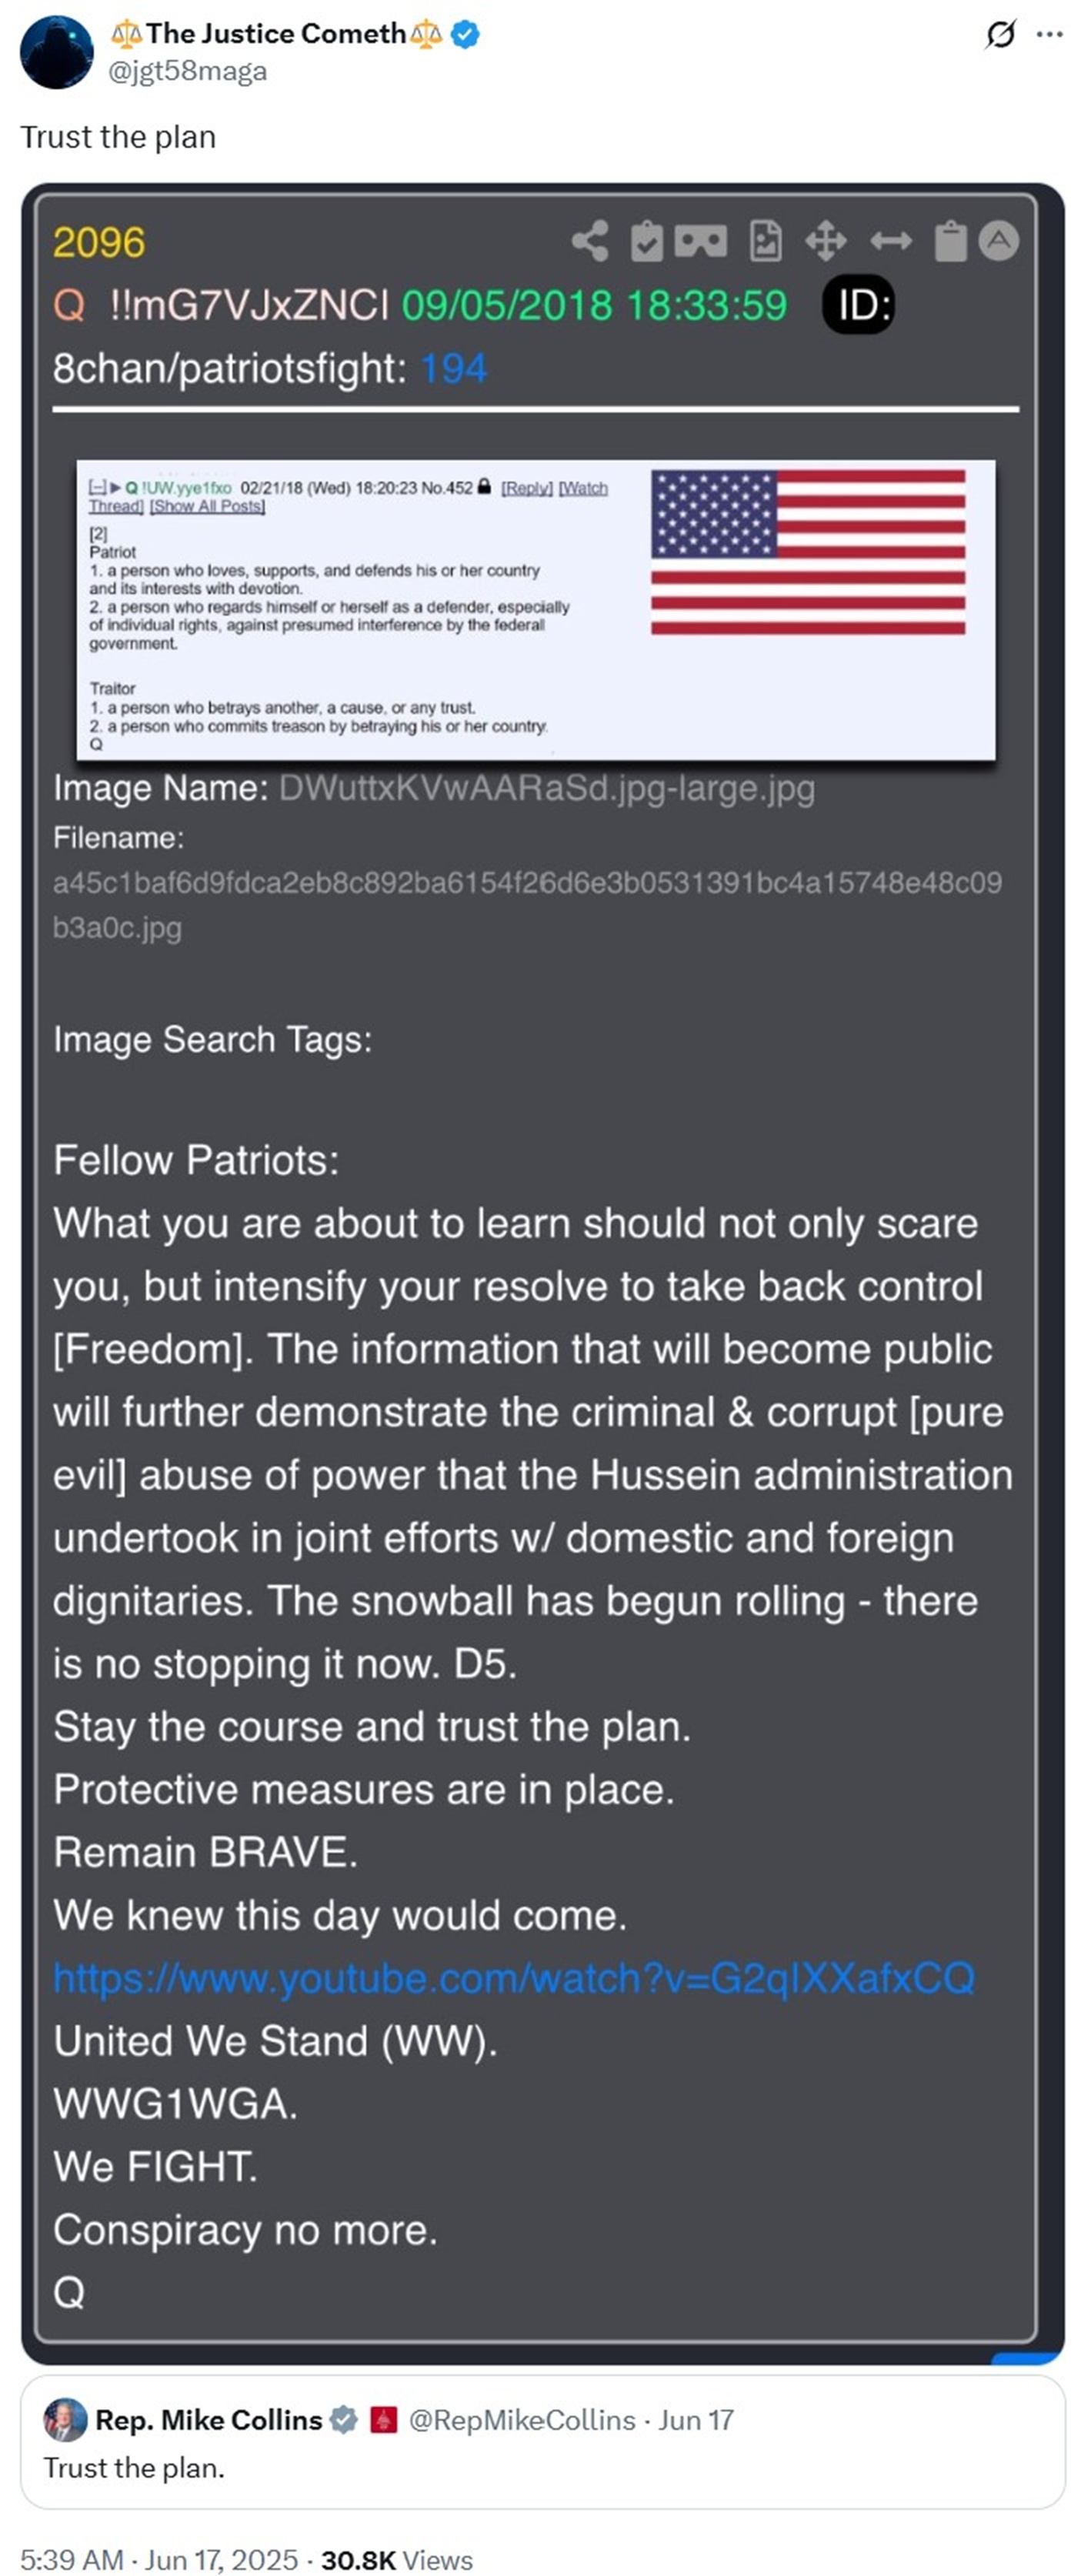The height and width of the screenshot is (2576, 1081).
Task: Click the @jgt58maga handle
Action: pos(187,71)
